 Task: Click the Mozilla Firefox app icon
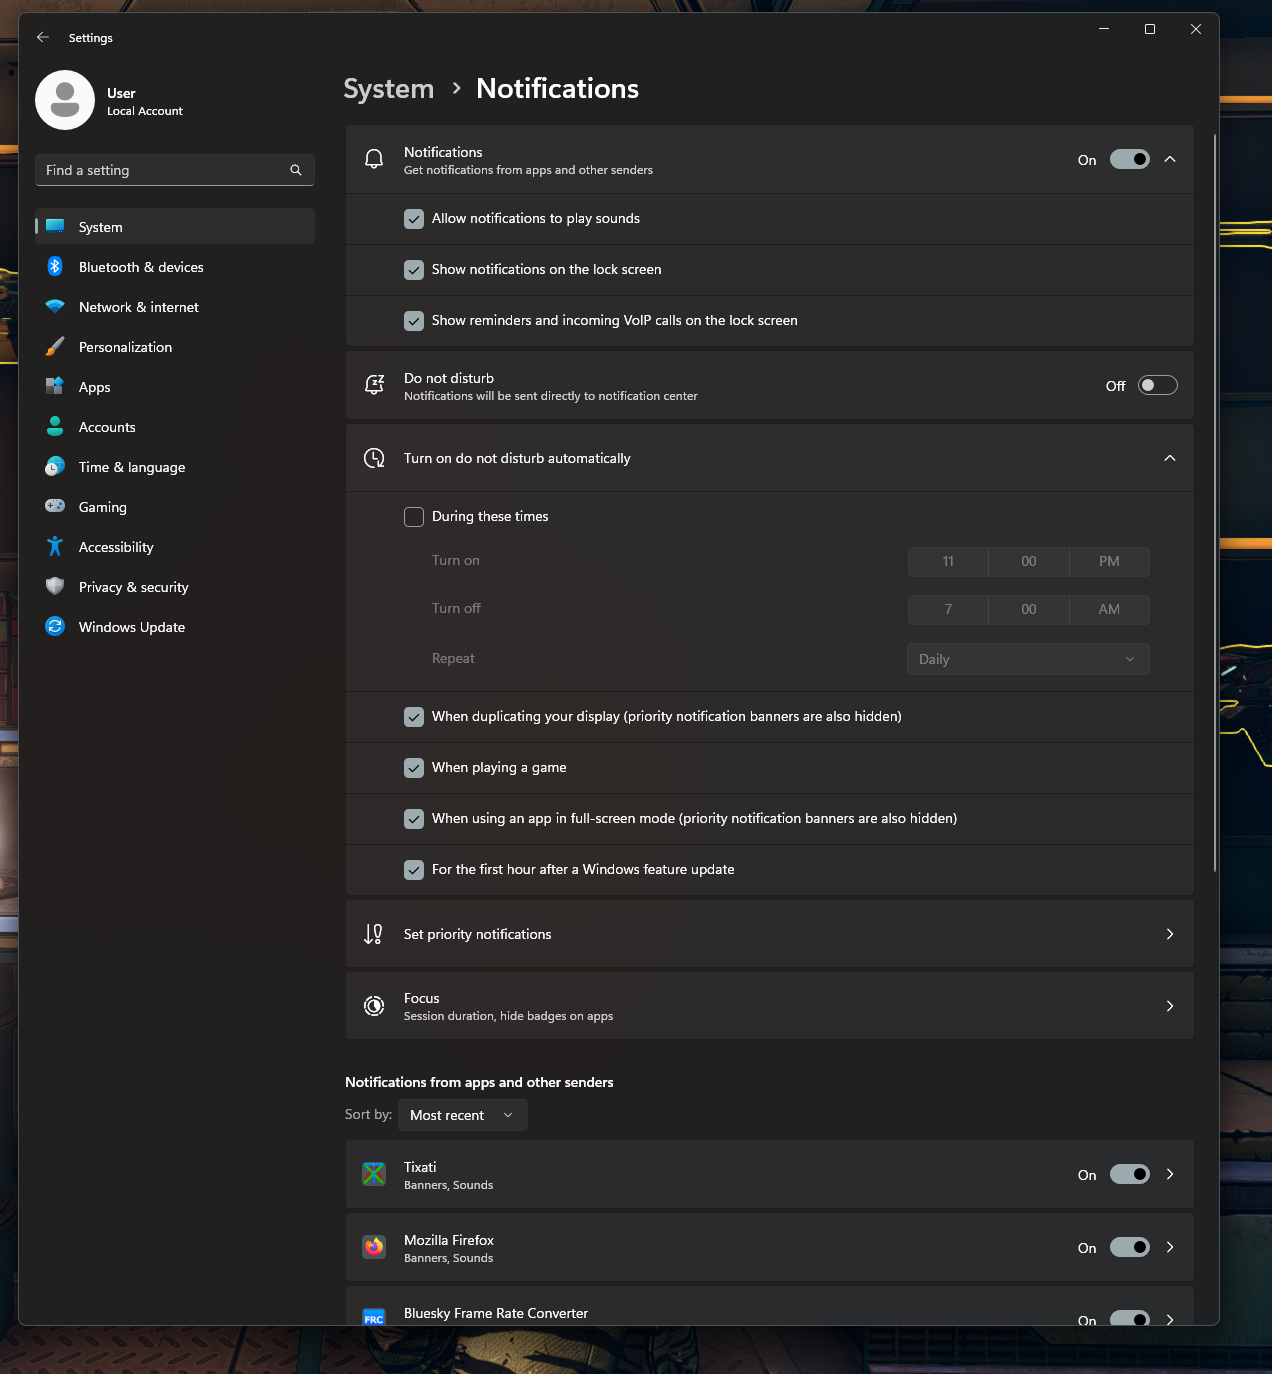point(374,1247)
